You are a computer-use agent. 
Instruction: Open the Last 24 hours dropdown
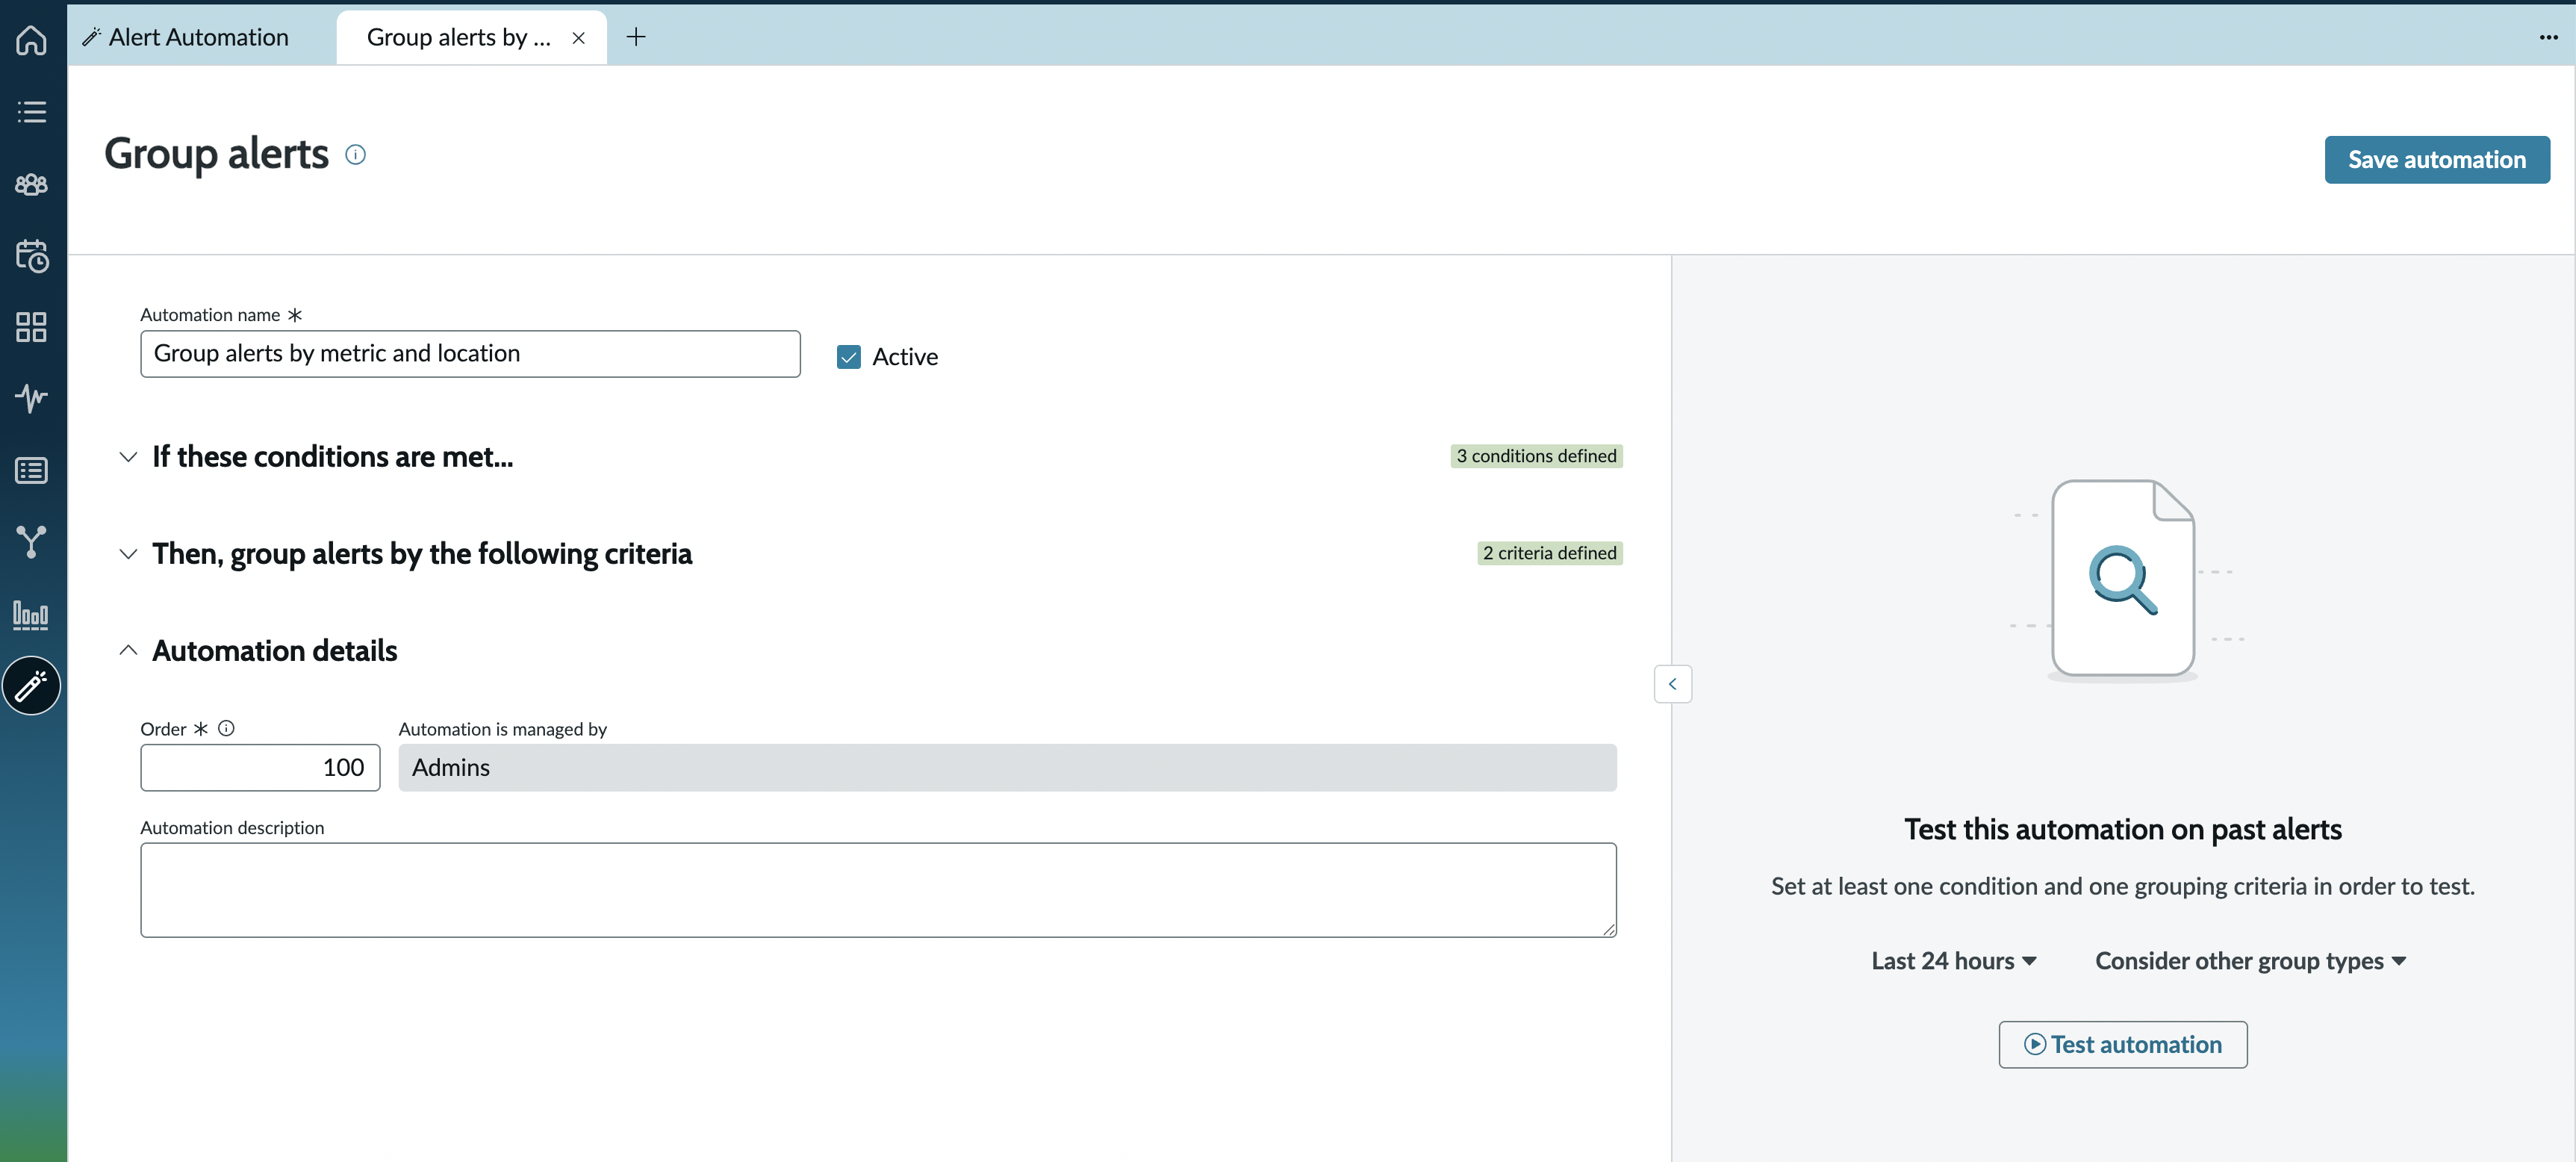tap(1954, 961)
